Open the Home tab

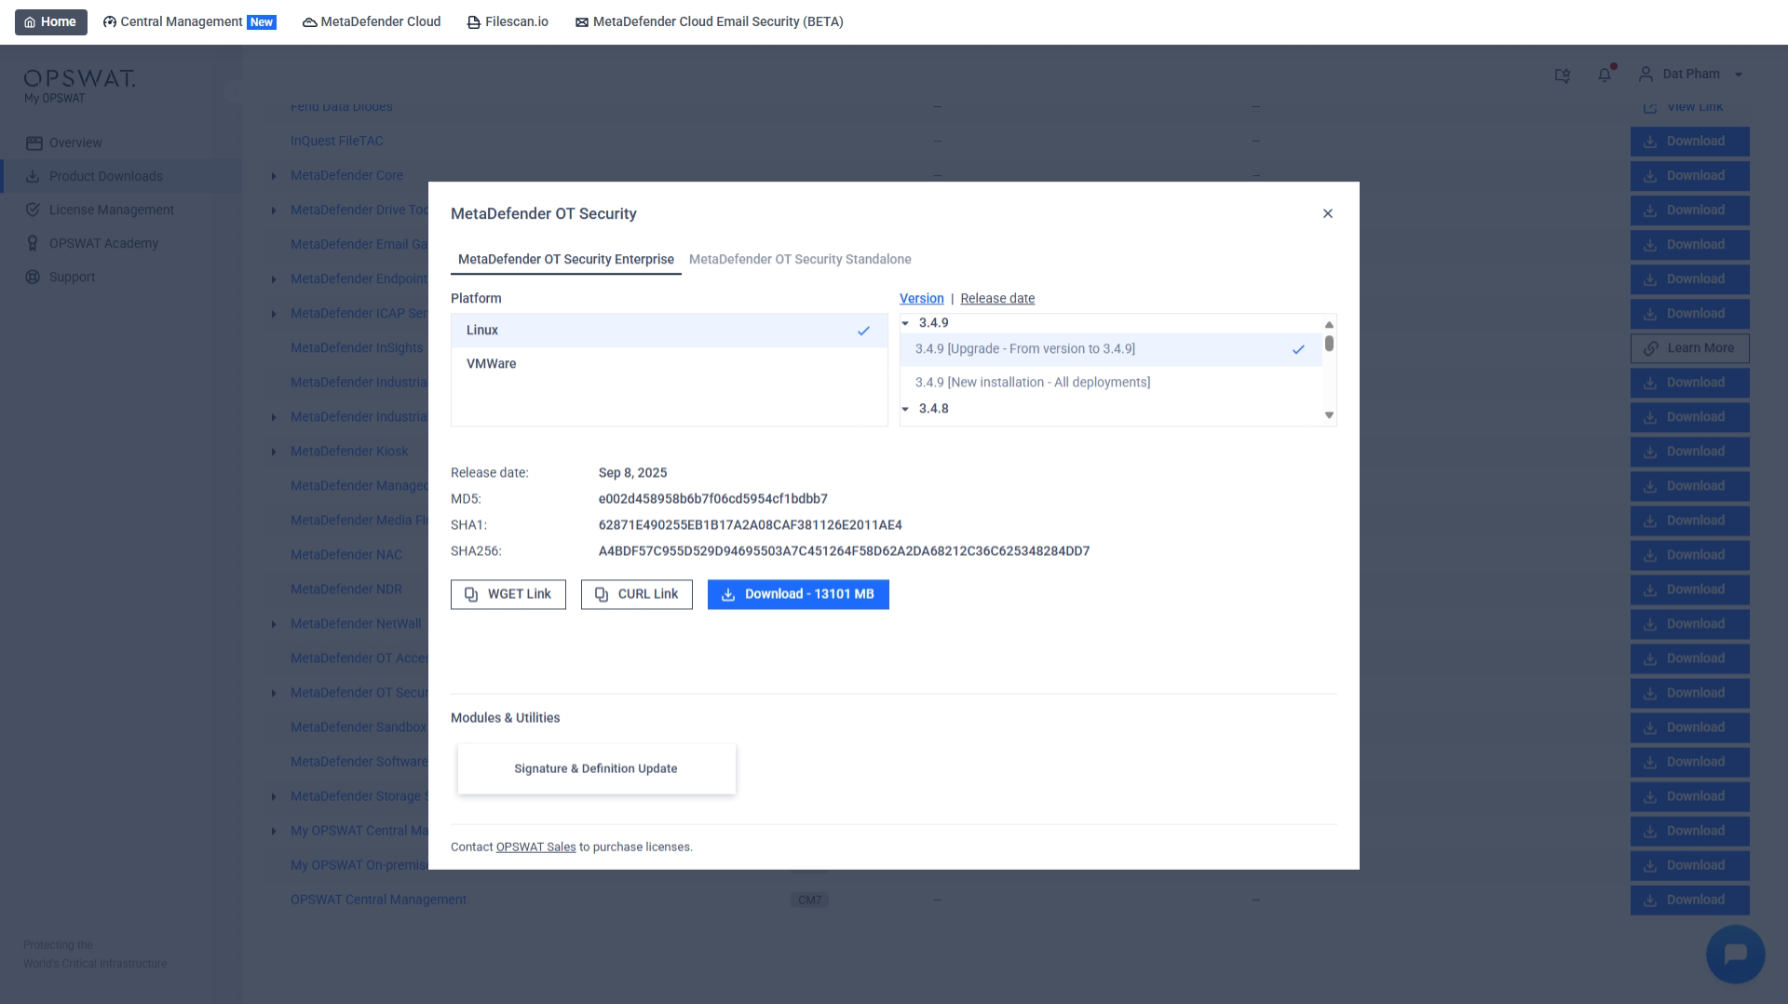click(51, 22)
